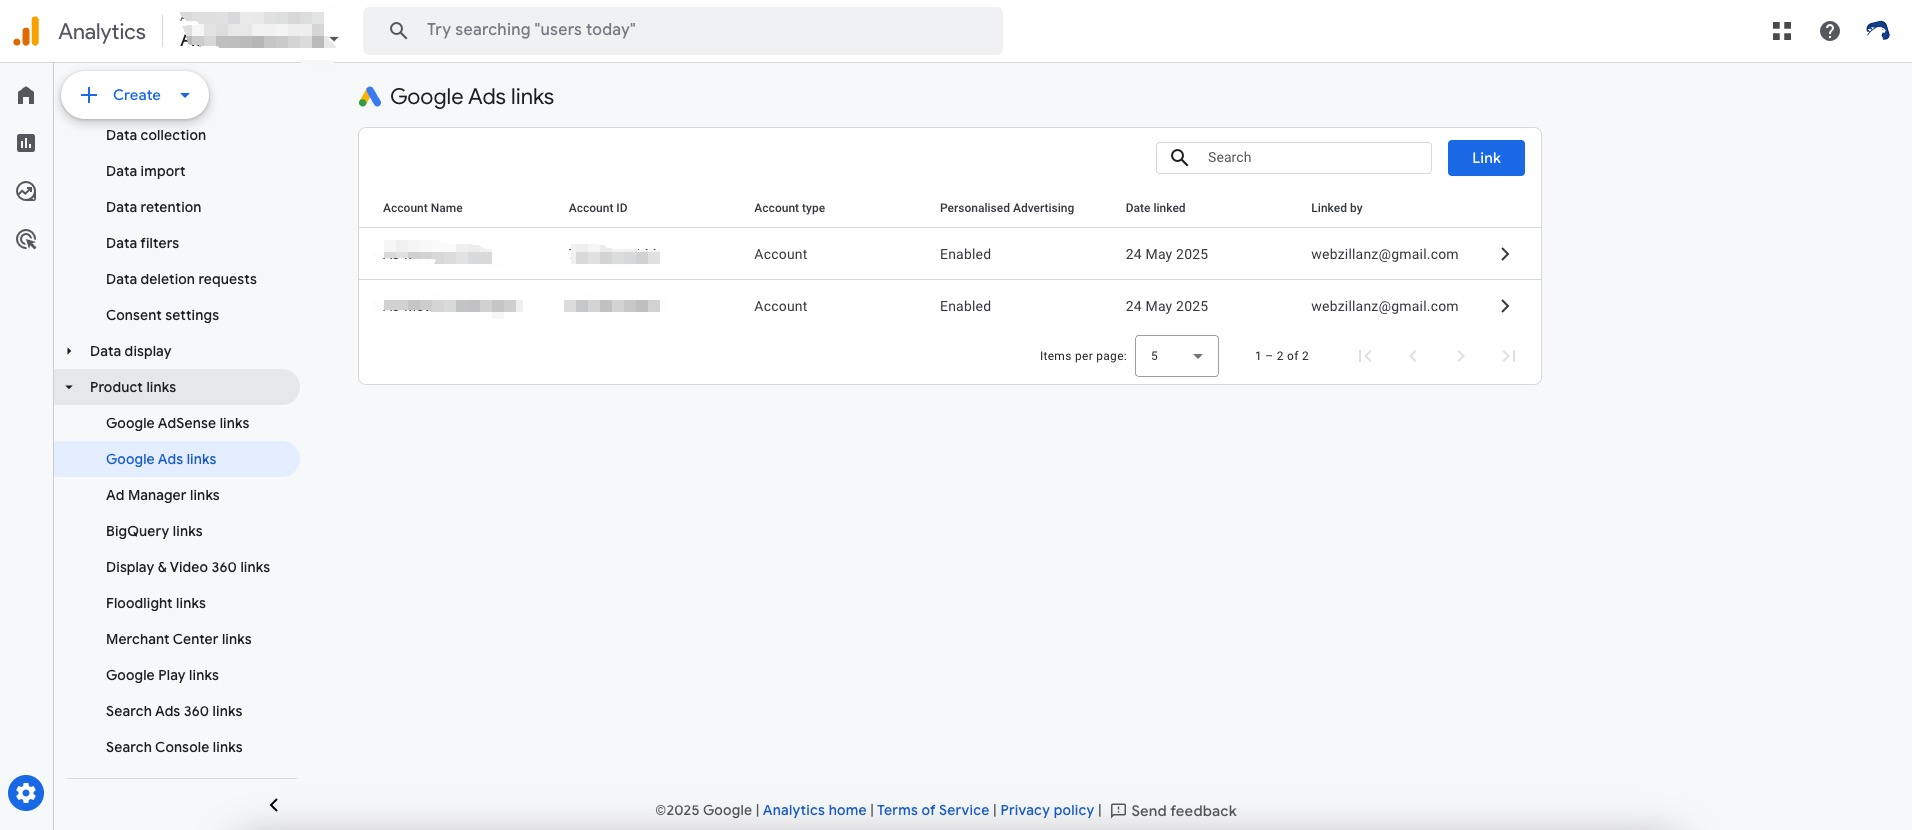1912x830 pixels.
Task: Click the second row's Account type cell
Action: [x=781, y=306]
